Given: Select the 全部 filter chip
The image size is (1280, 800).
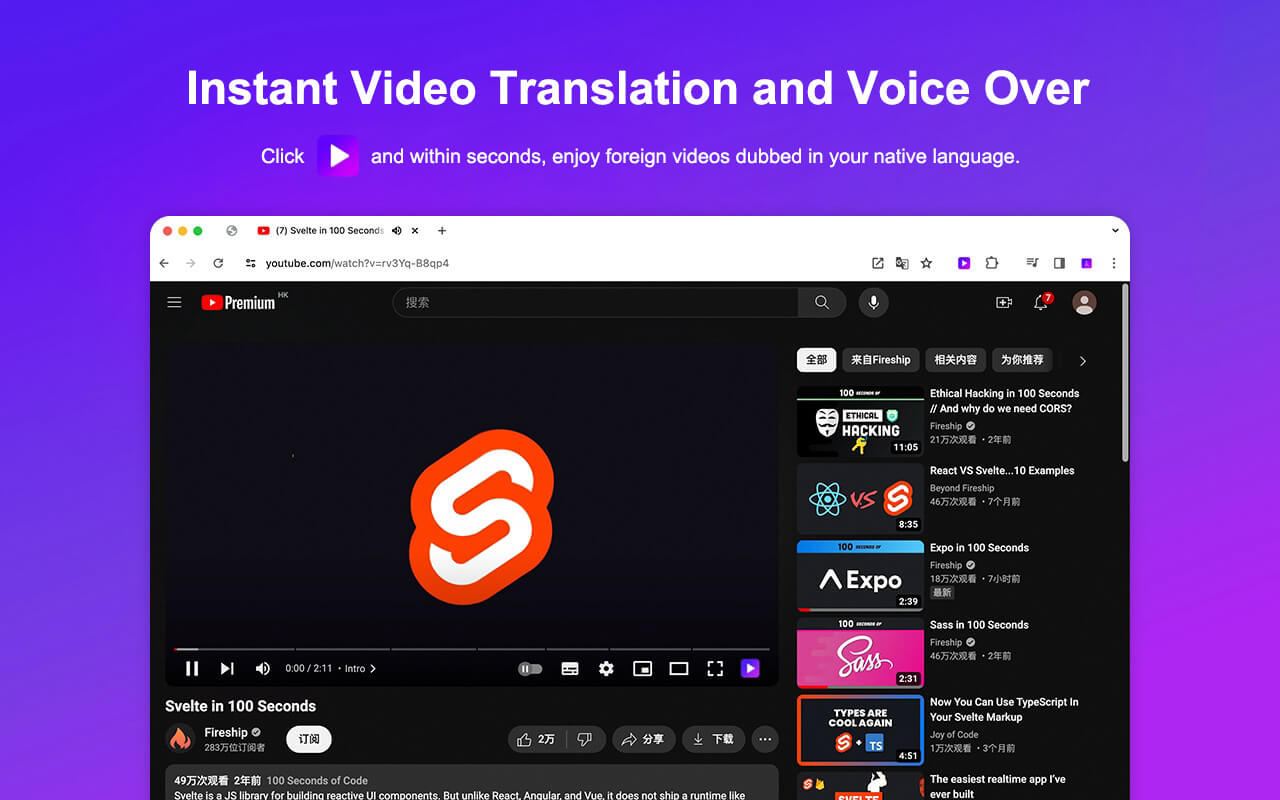Looking at the screenshot, I should [x=816, y=360].
